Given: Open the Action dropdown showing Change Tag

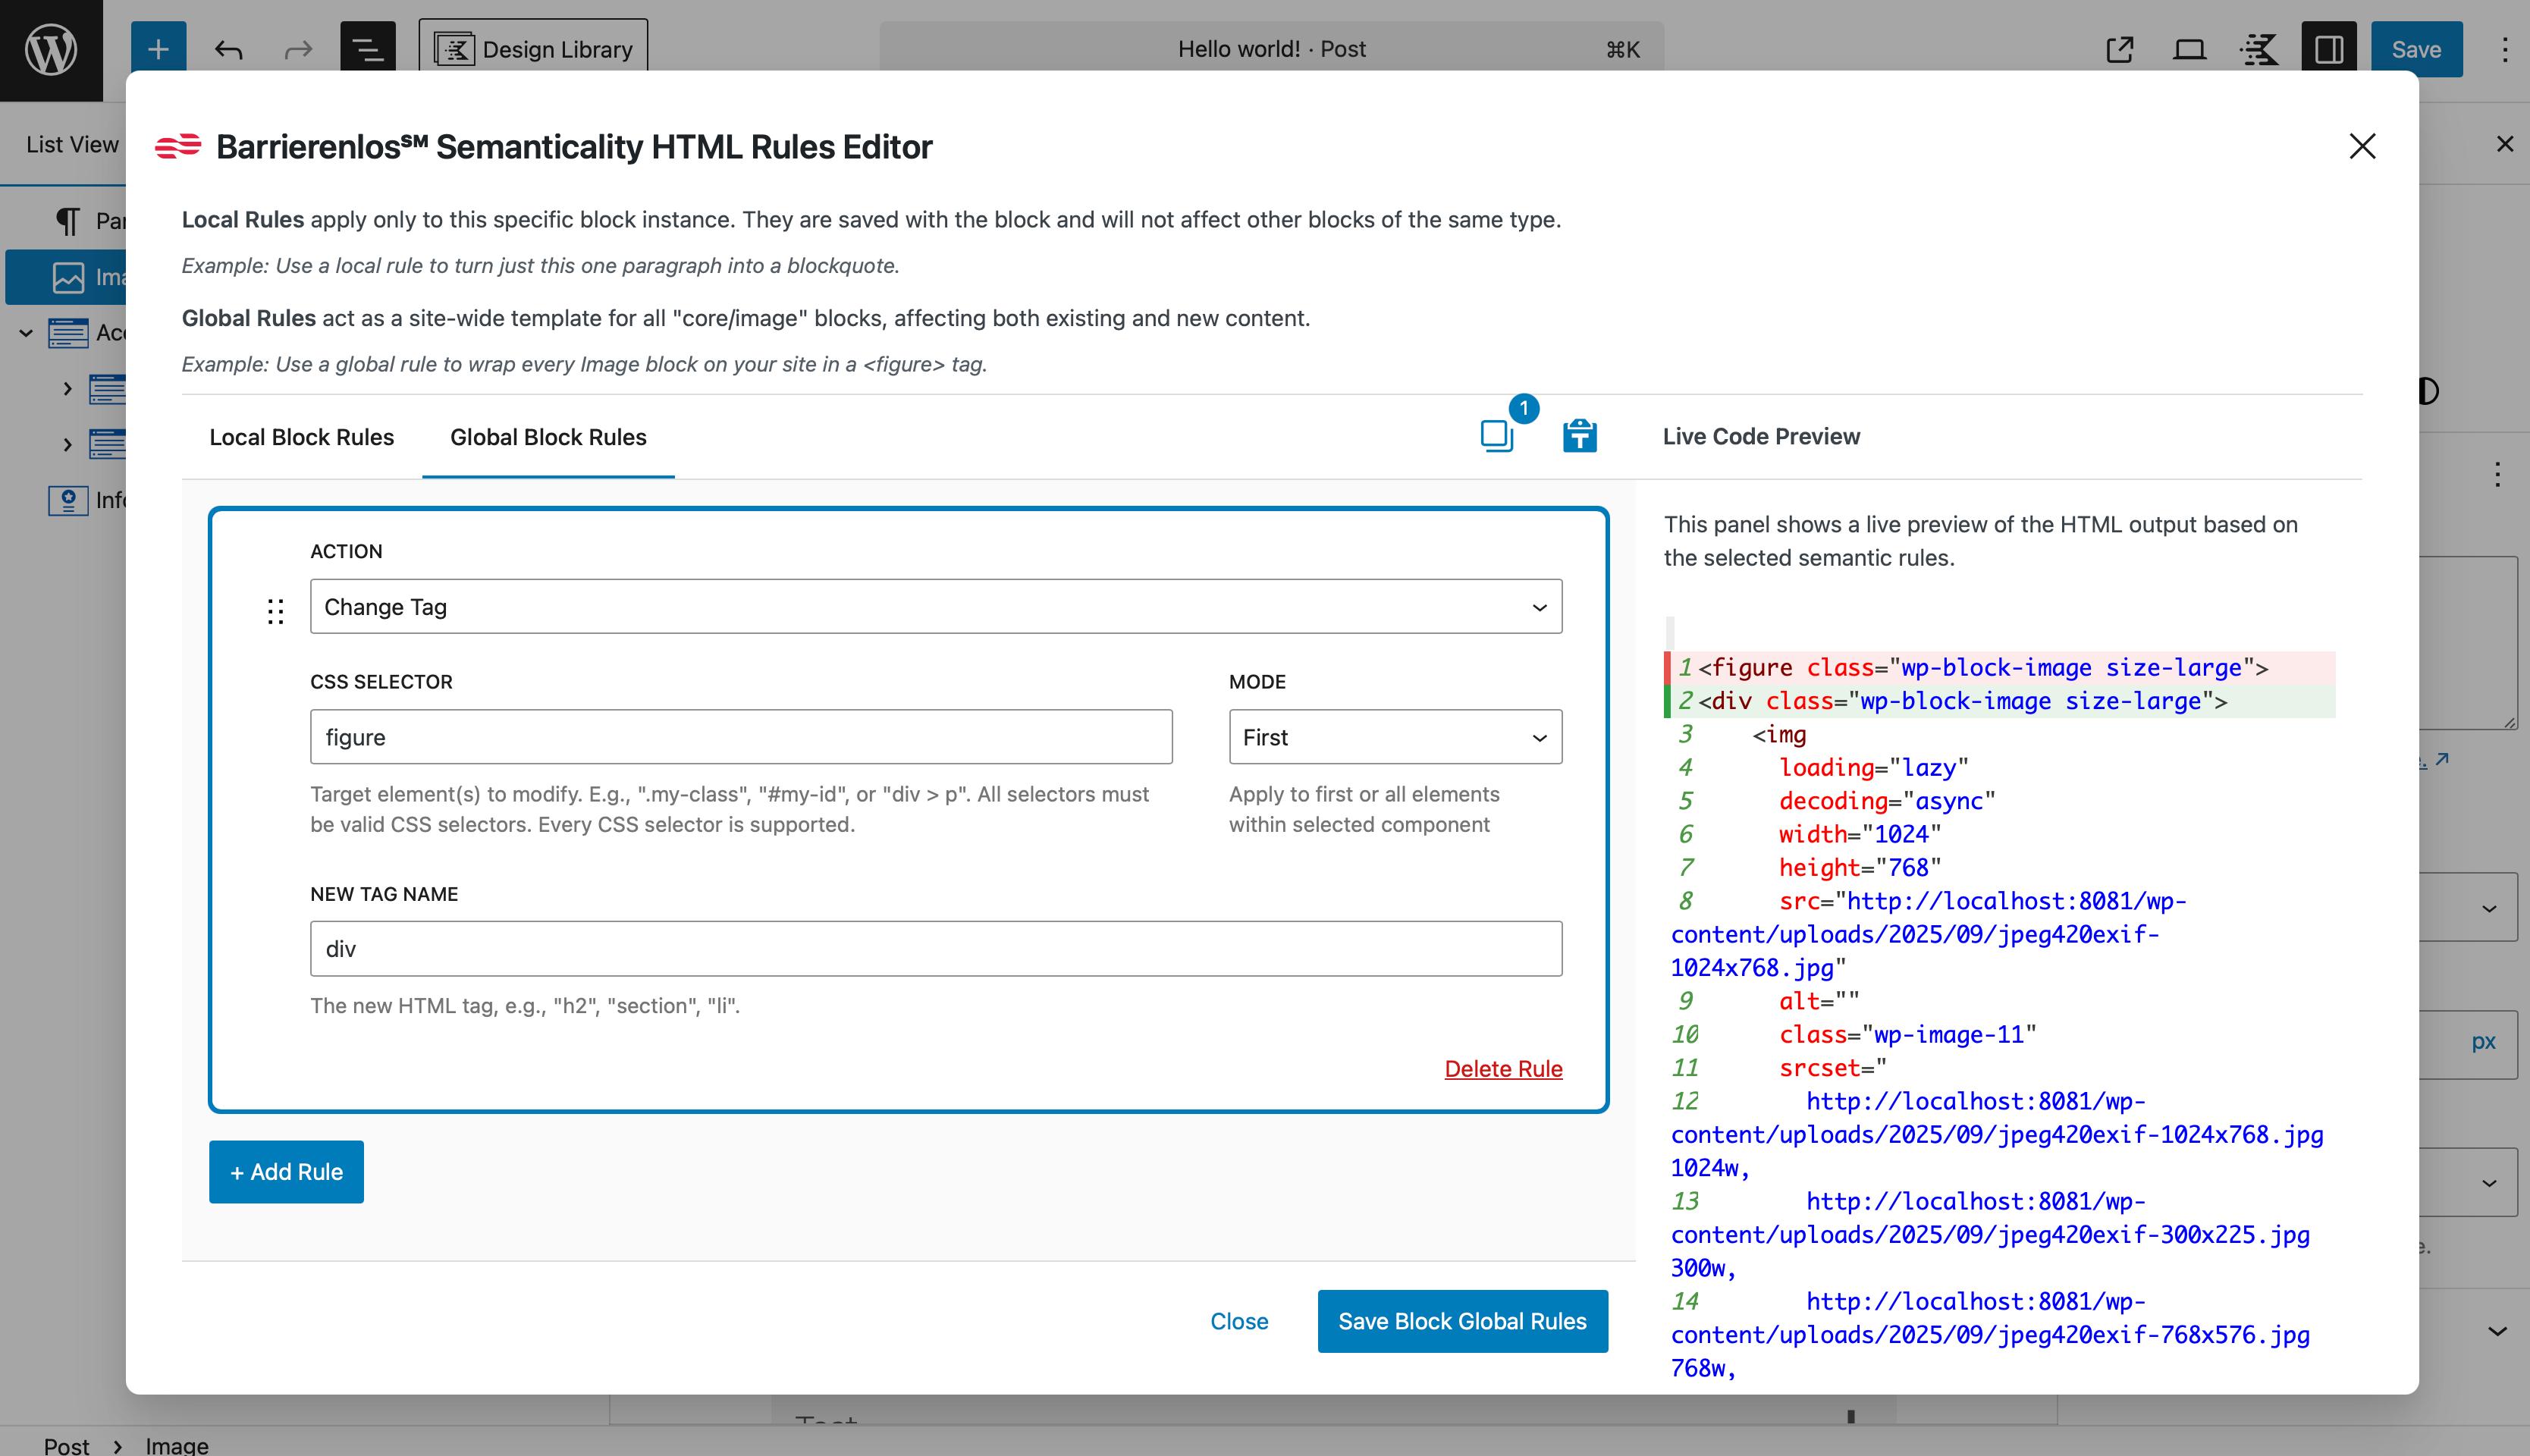Looking at the screenshot, I should (935, 607).
